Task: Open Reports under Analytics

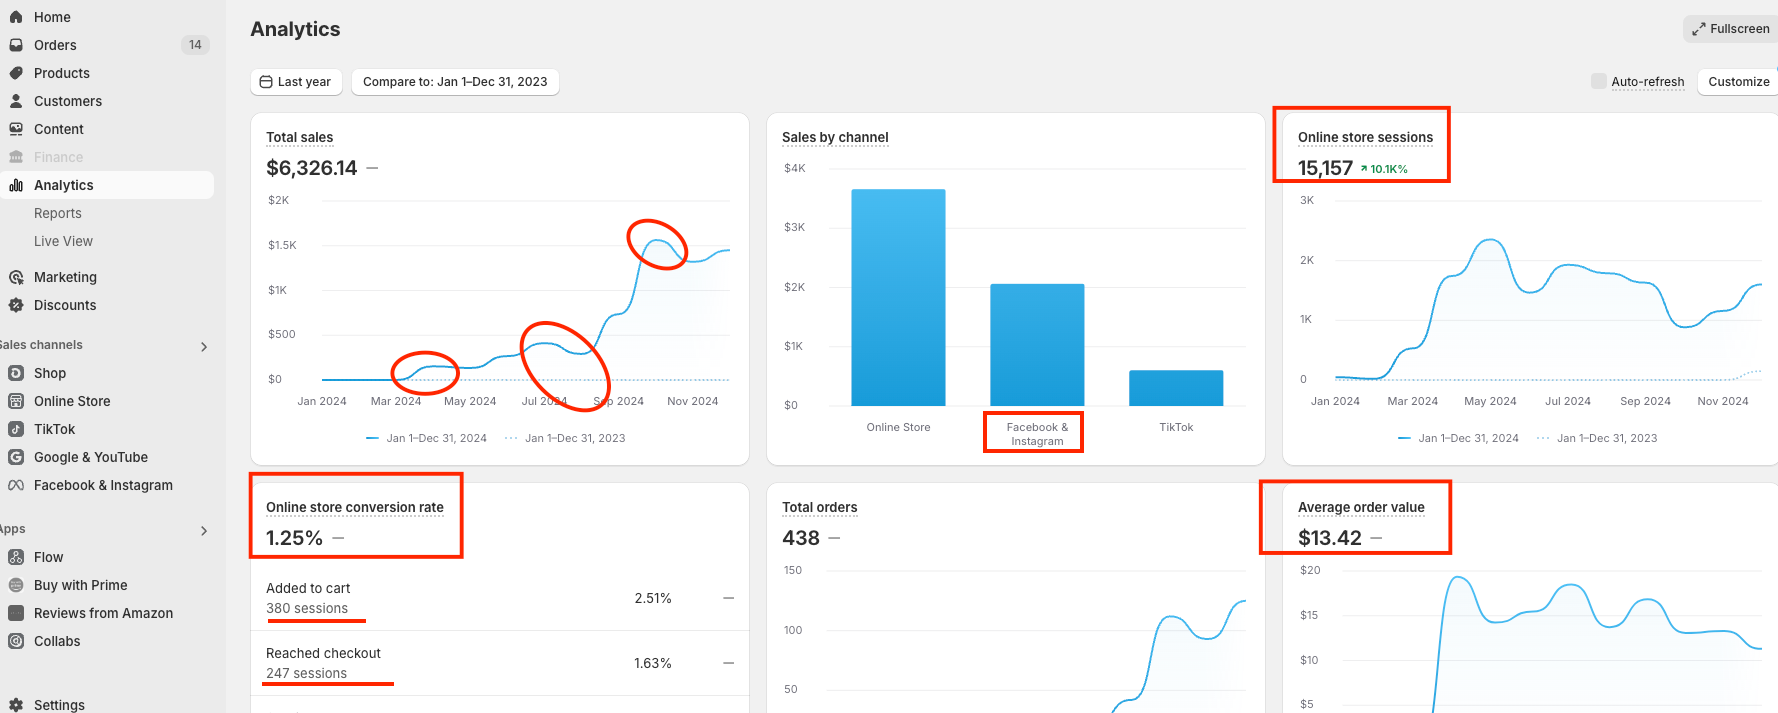Action: click(58, 213)
